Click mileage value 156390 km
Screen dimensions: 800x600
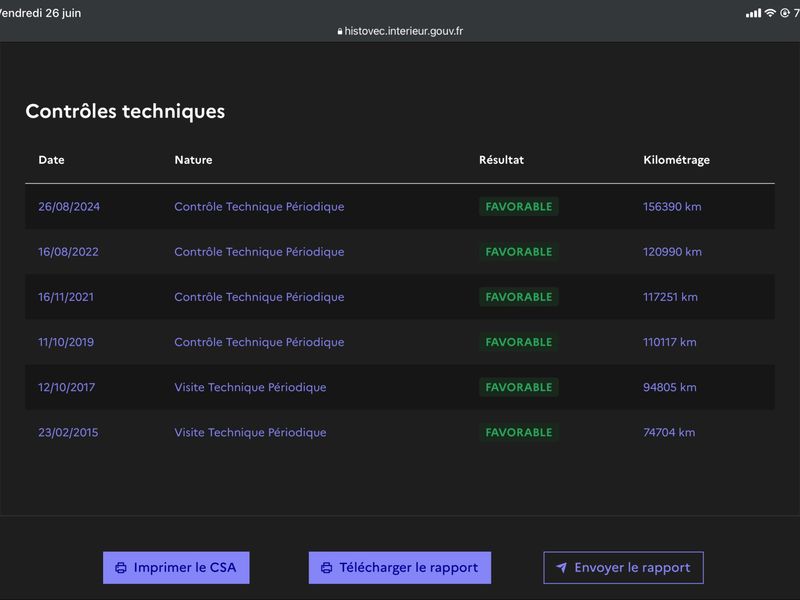pyautogui.click(x=672, y=207)
